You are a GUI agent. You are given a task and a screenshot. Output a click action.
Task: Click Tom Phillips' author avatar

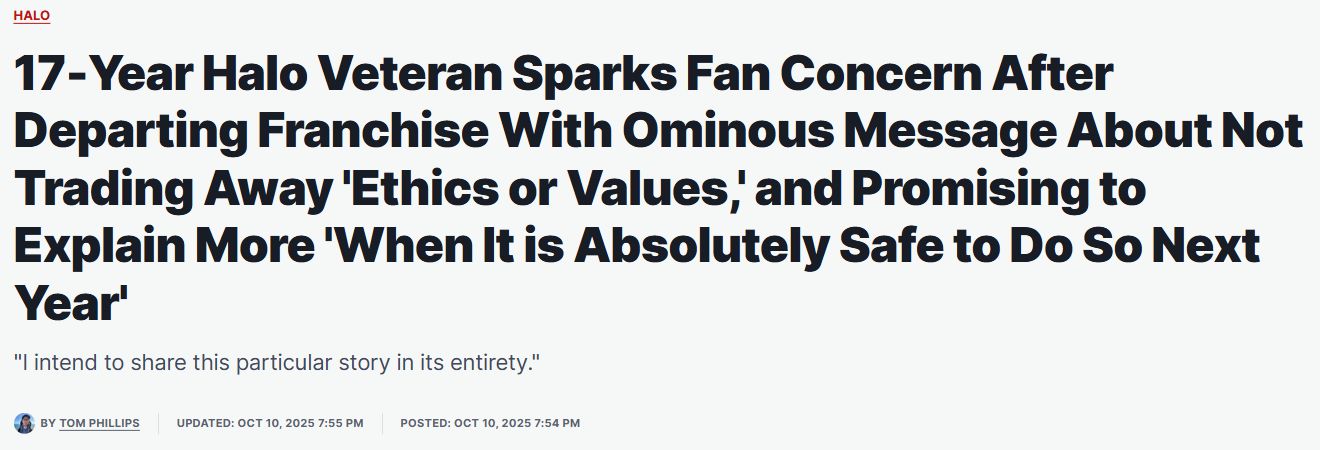[x=24, y=423]
